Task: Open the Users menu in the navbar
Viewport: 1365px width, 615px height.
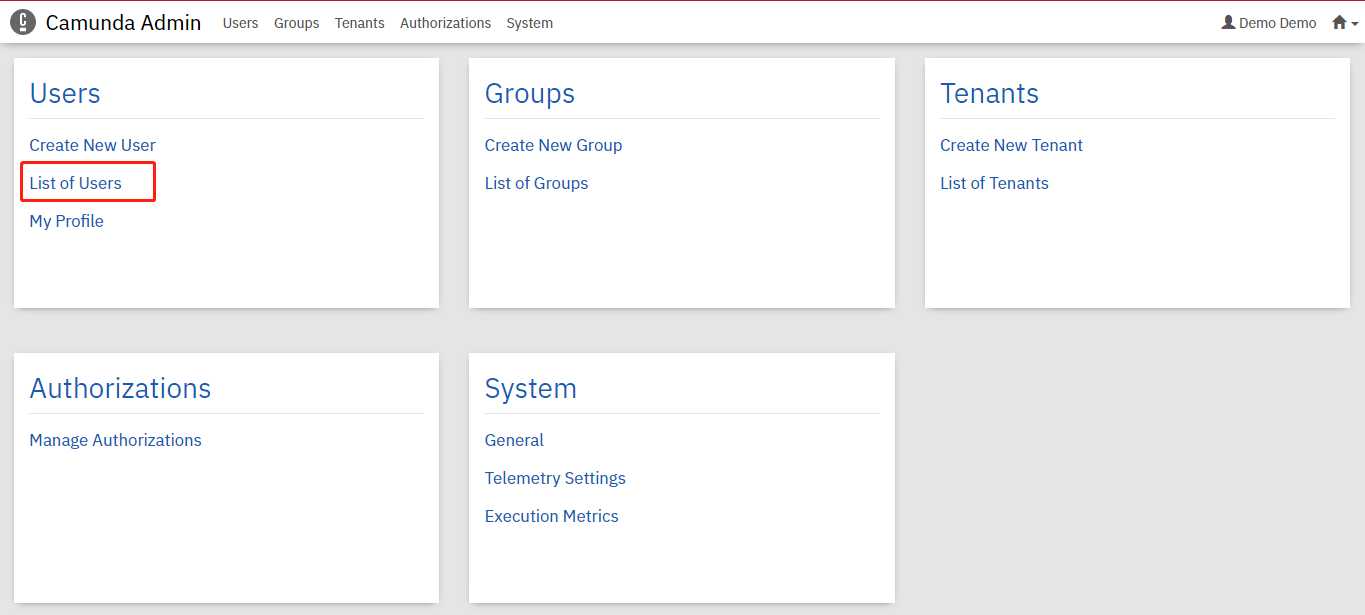Action: [240, 23]
